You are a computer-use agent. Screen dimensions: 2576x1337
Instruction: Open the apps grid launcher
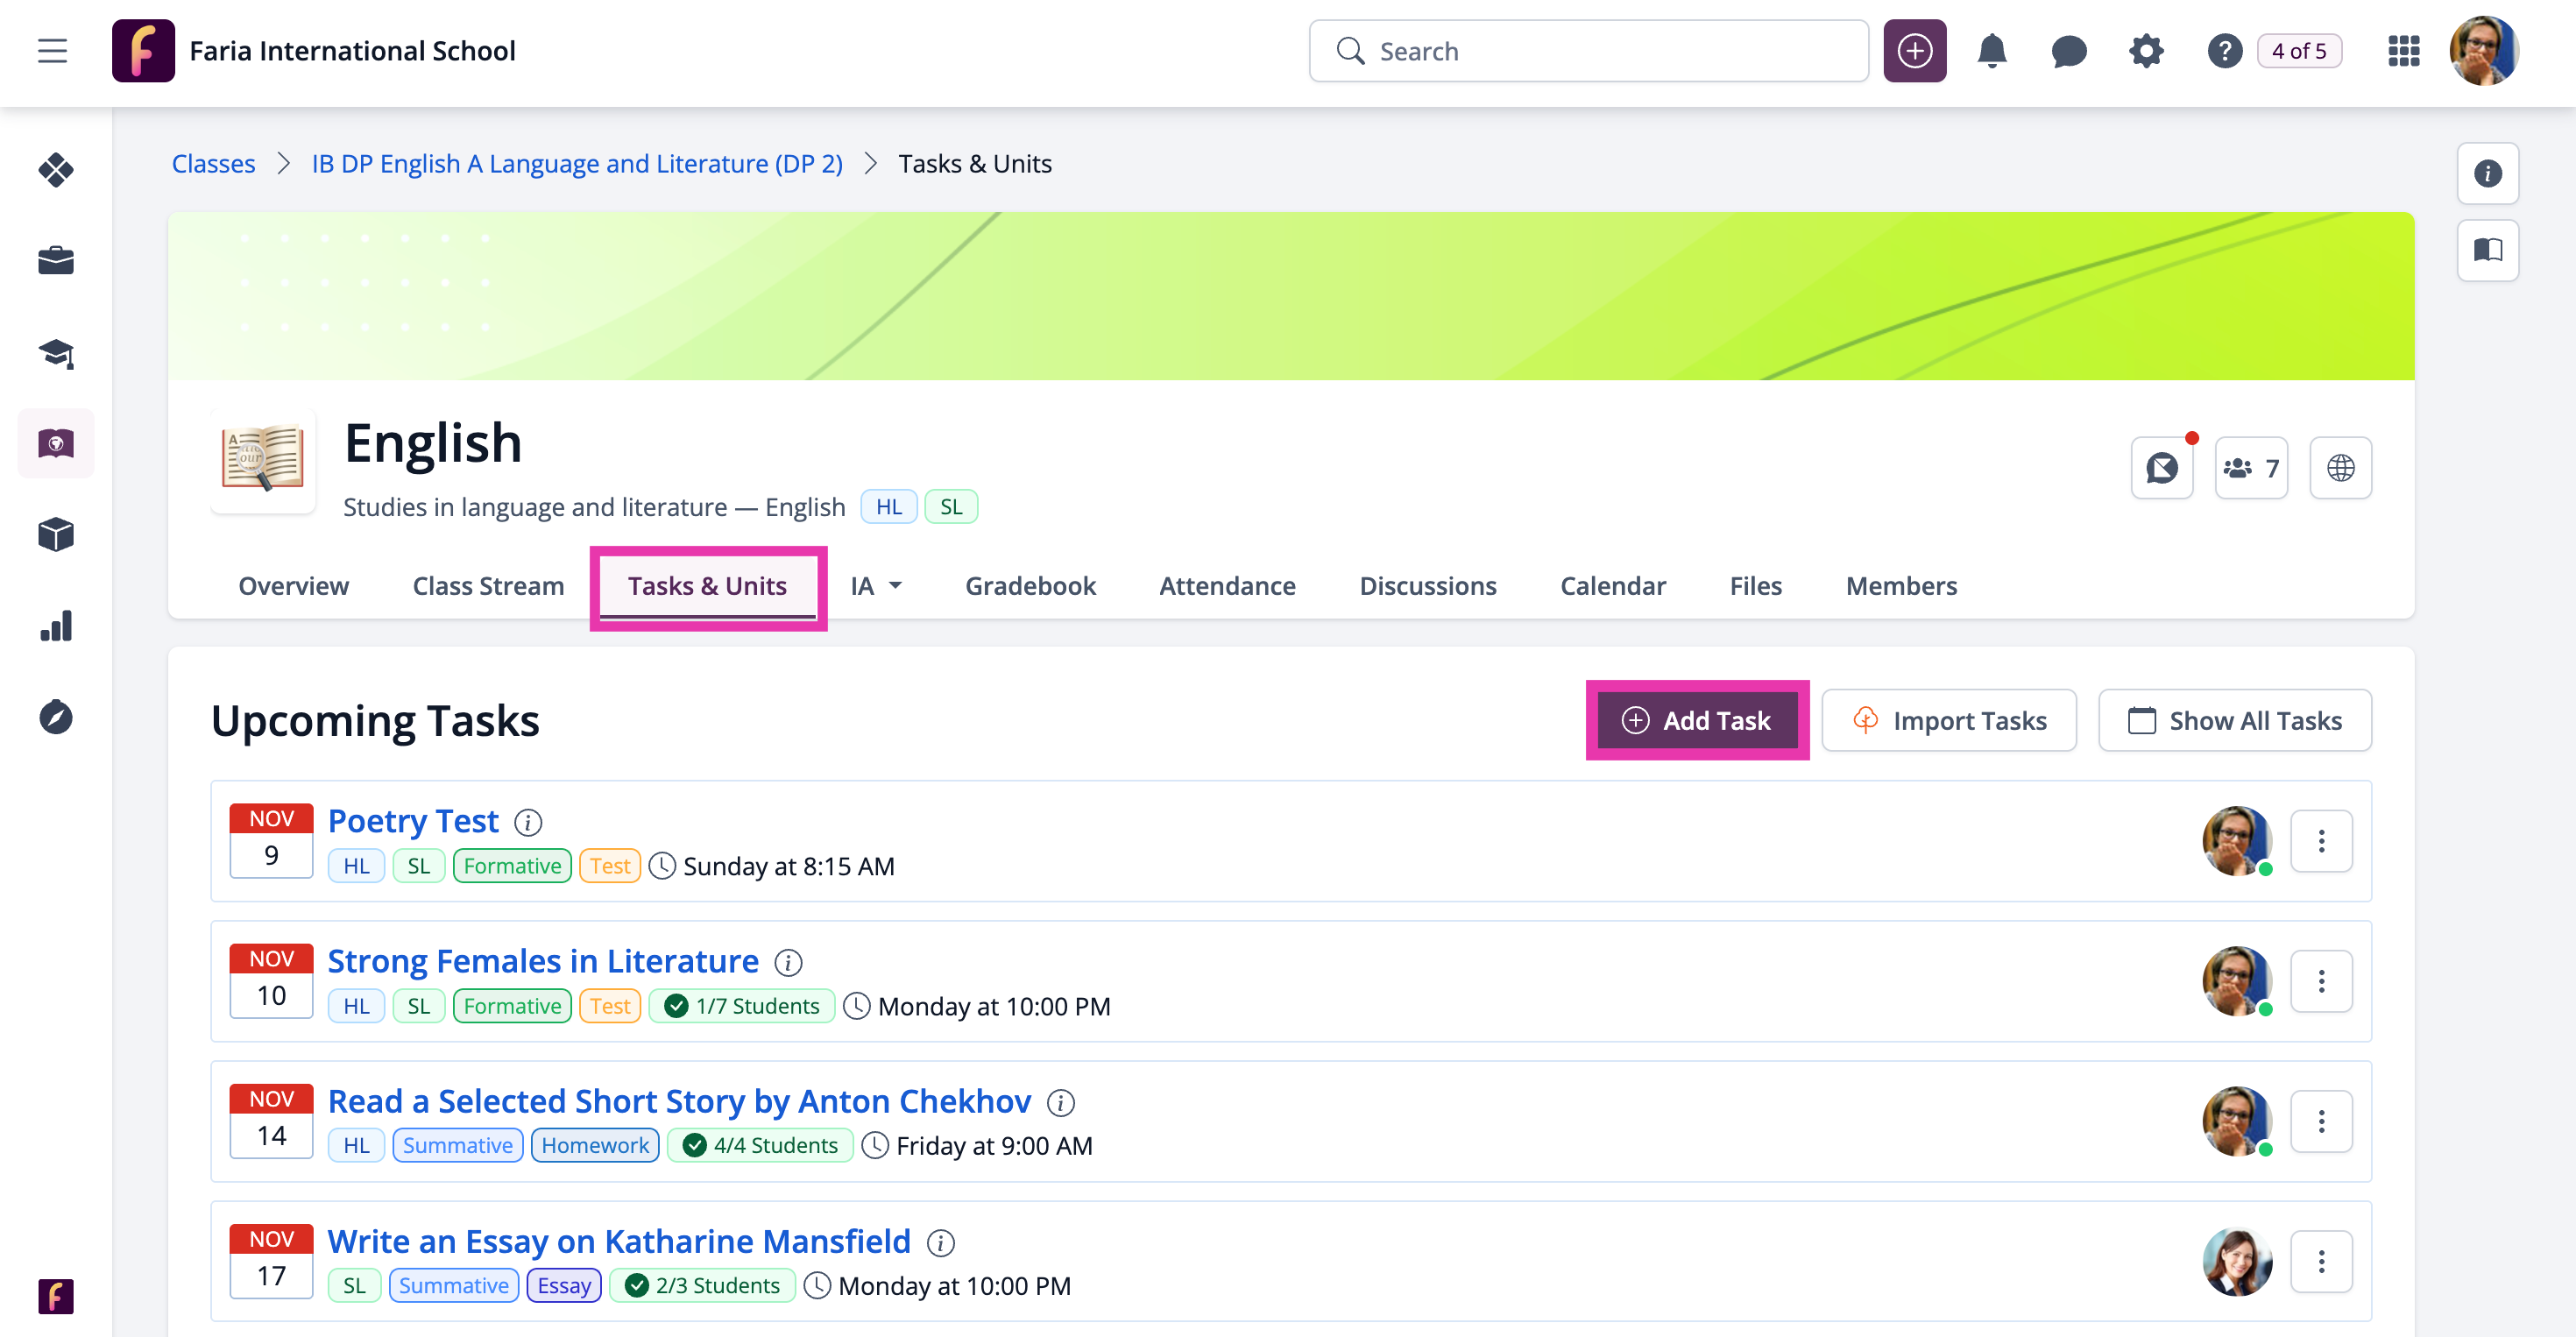2404,51
